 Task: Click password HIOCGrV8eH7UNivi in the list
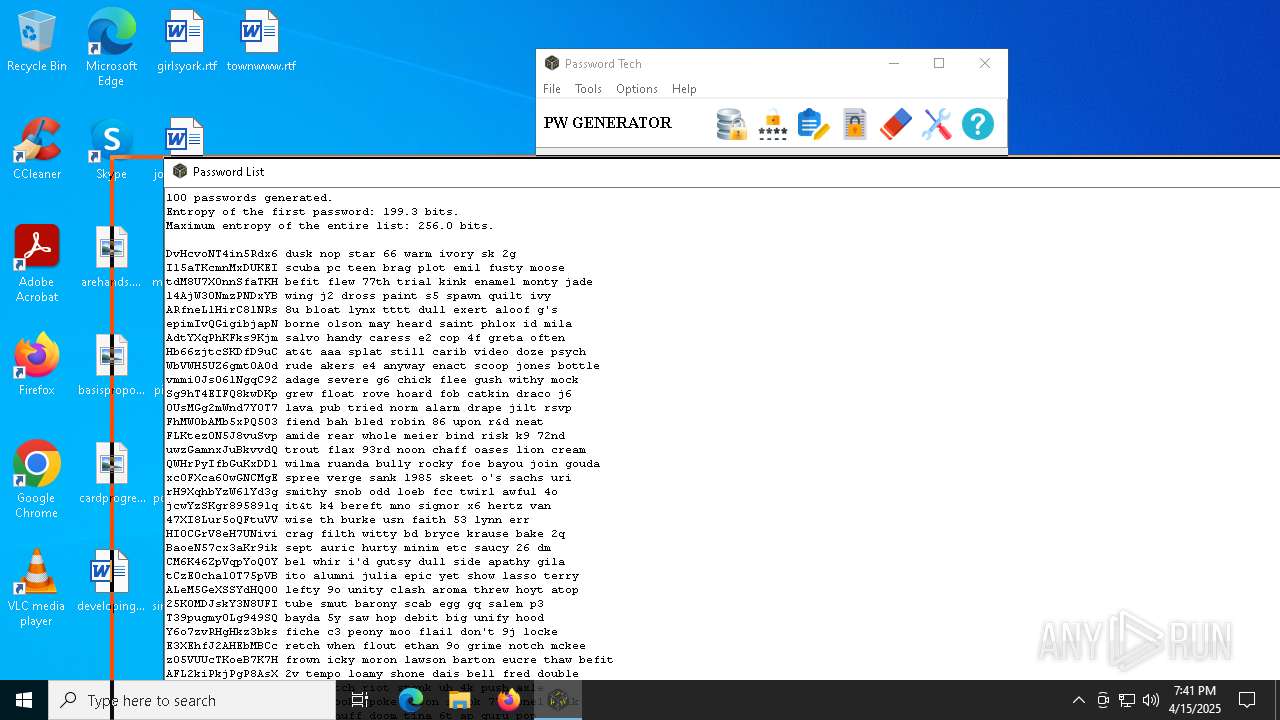coord(222,534)
